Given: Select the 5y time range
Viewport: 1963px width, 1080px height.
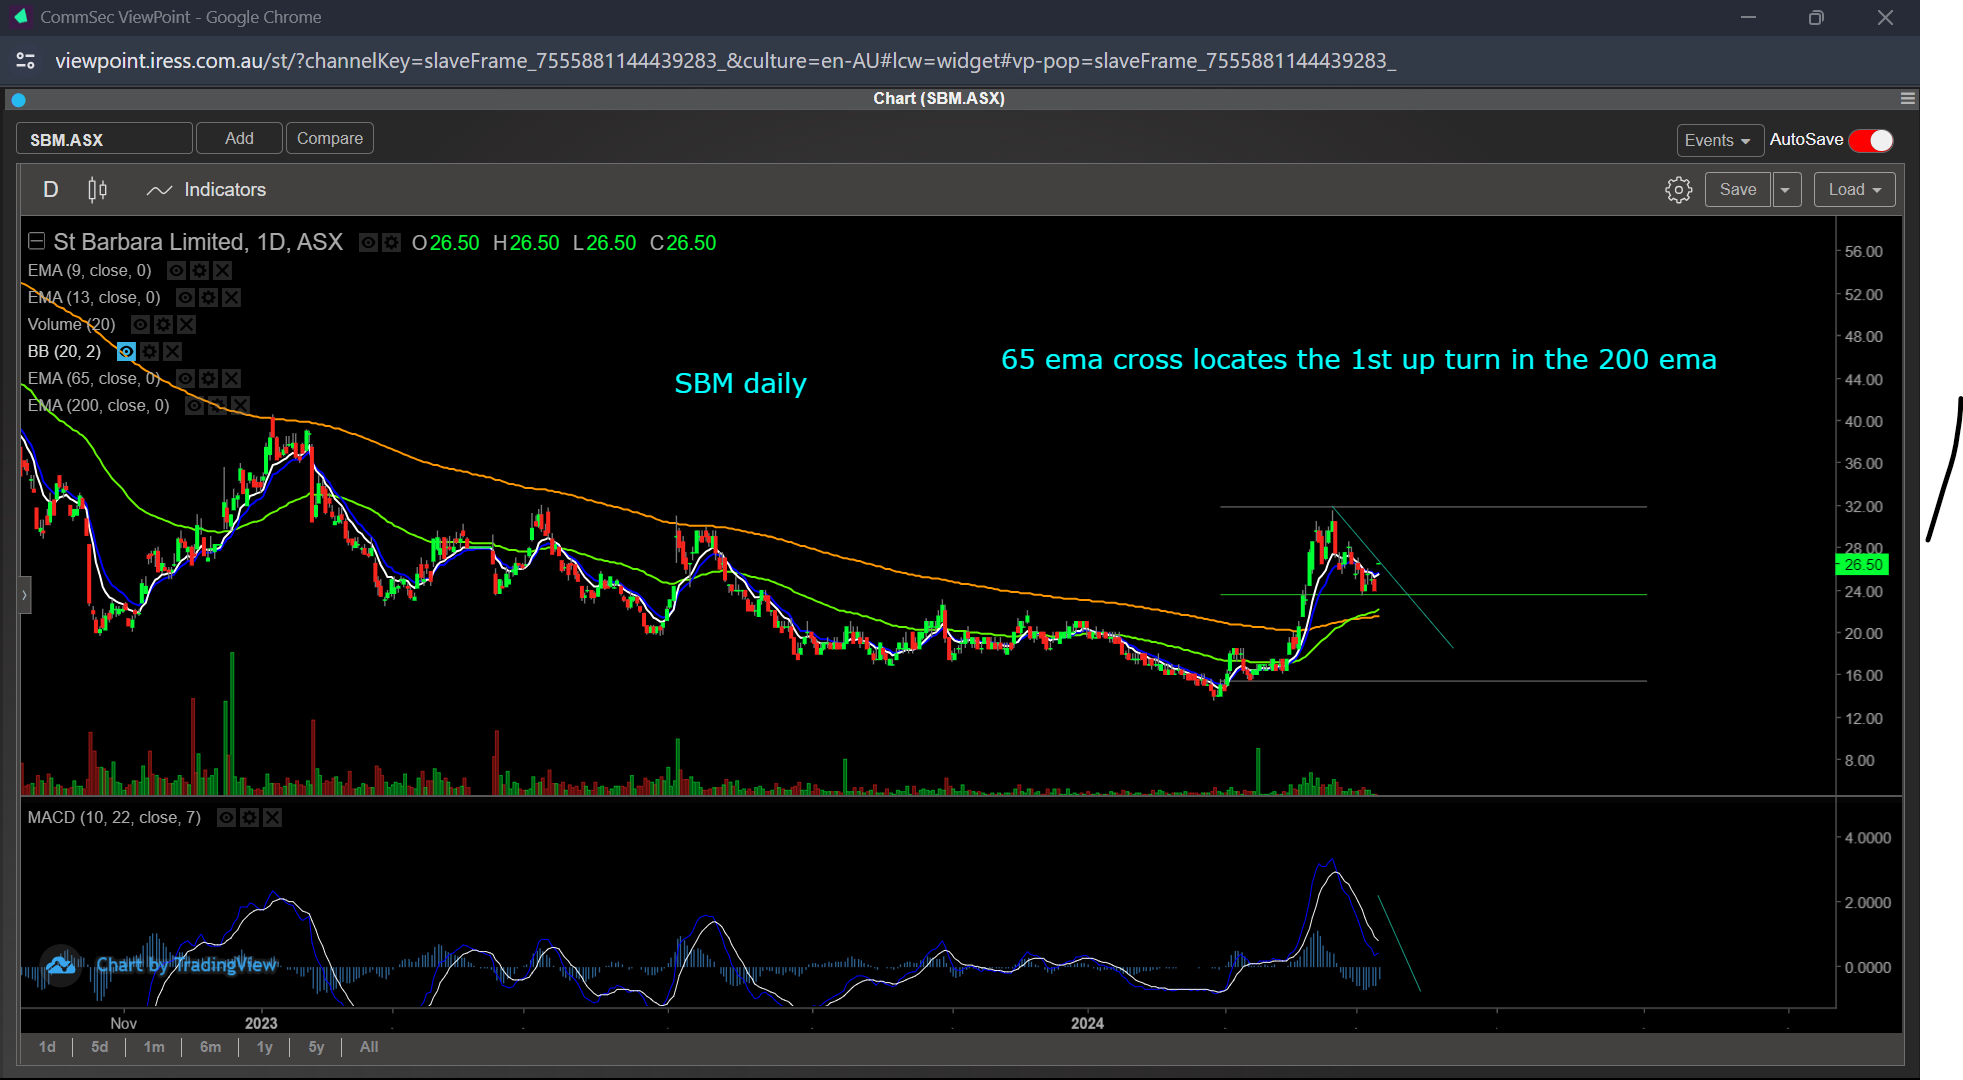Looking at the screenshot, I should pos(316,1047).
